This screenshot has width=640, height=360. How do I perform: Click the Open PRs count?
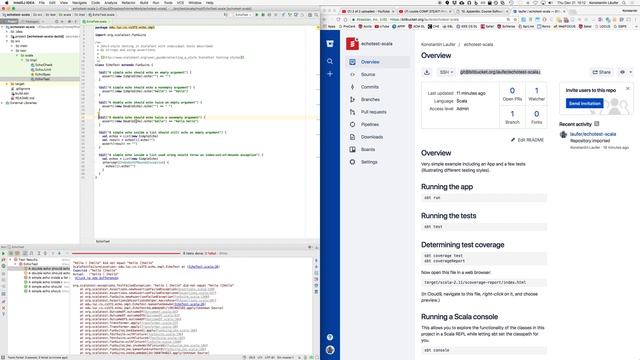[512, 91]
